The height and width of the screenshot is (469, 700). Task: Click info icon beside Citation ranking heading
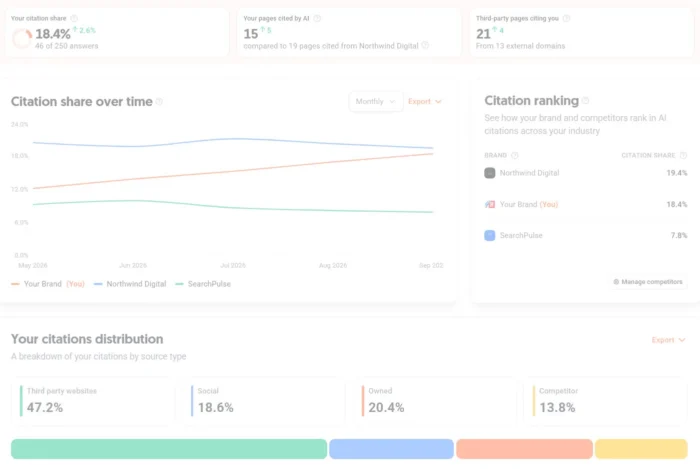tap(585, 101)
